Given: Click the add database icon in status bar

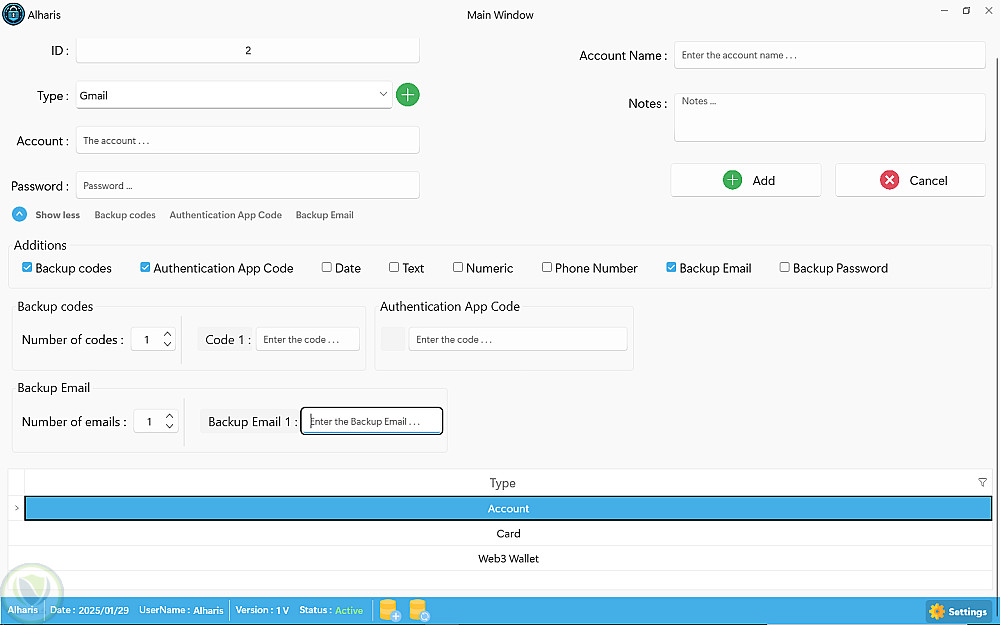Looking at the screenshot, I should [x=390, y=610].
